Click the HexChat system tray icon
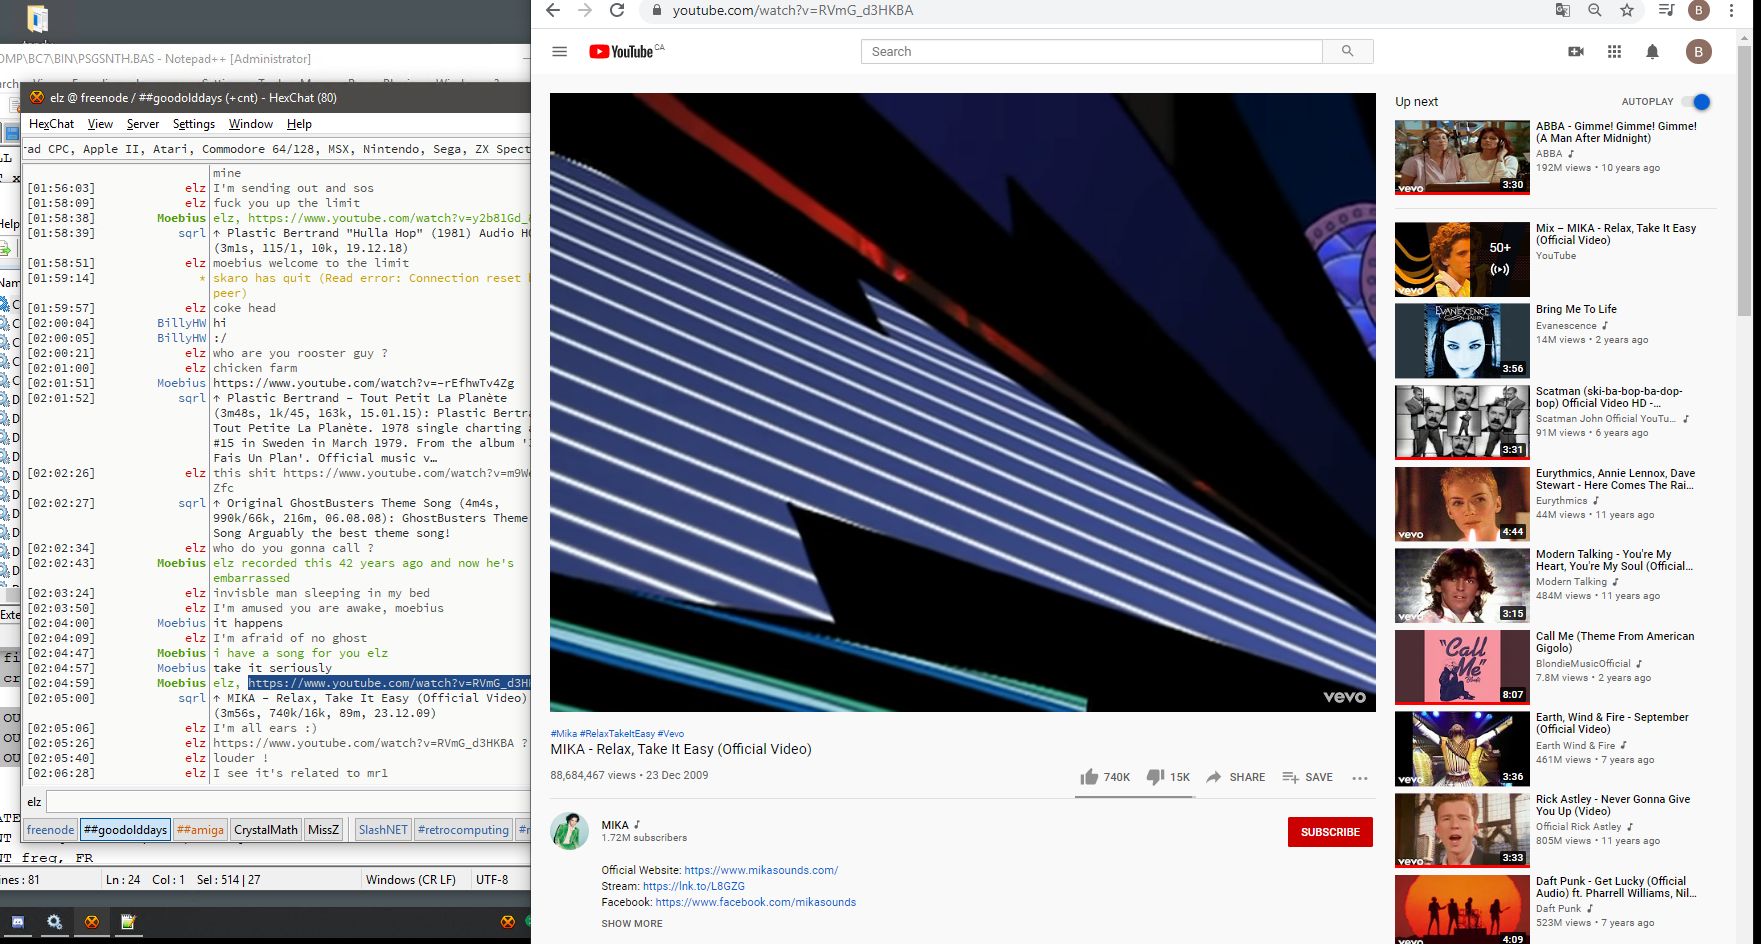Viewport: 1761px width, 944px height. click(x=507, y=922)
